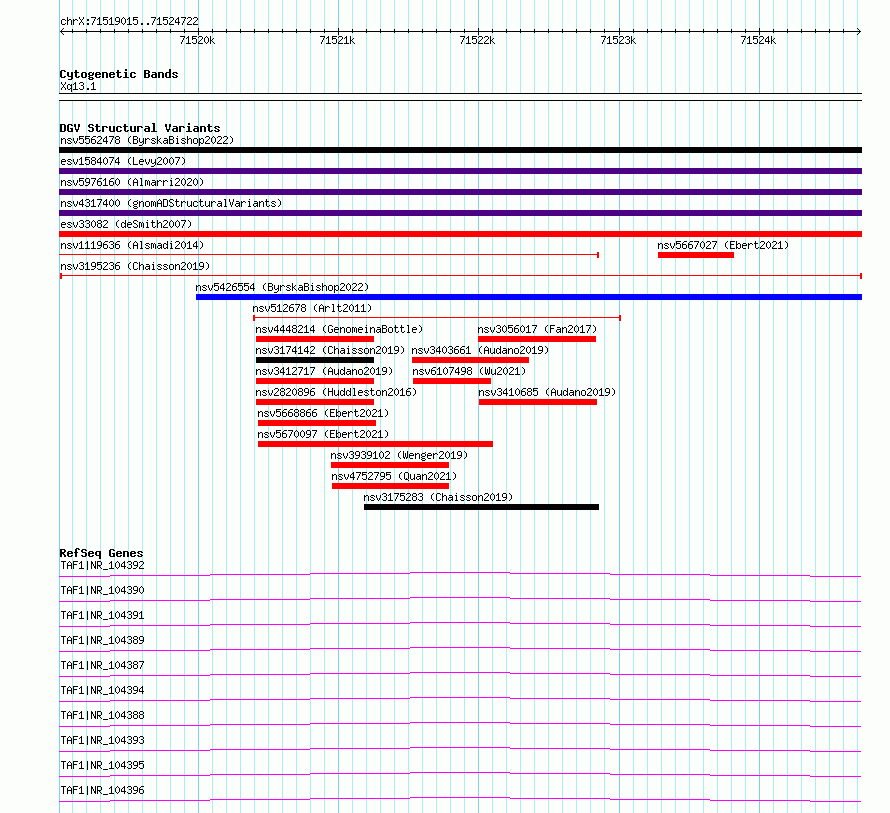This screenshot has width=890, height=813.
Task: Click the blue nsv5426554 variant bar
Action: tap(529, 297)
